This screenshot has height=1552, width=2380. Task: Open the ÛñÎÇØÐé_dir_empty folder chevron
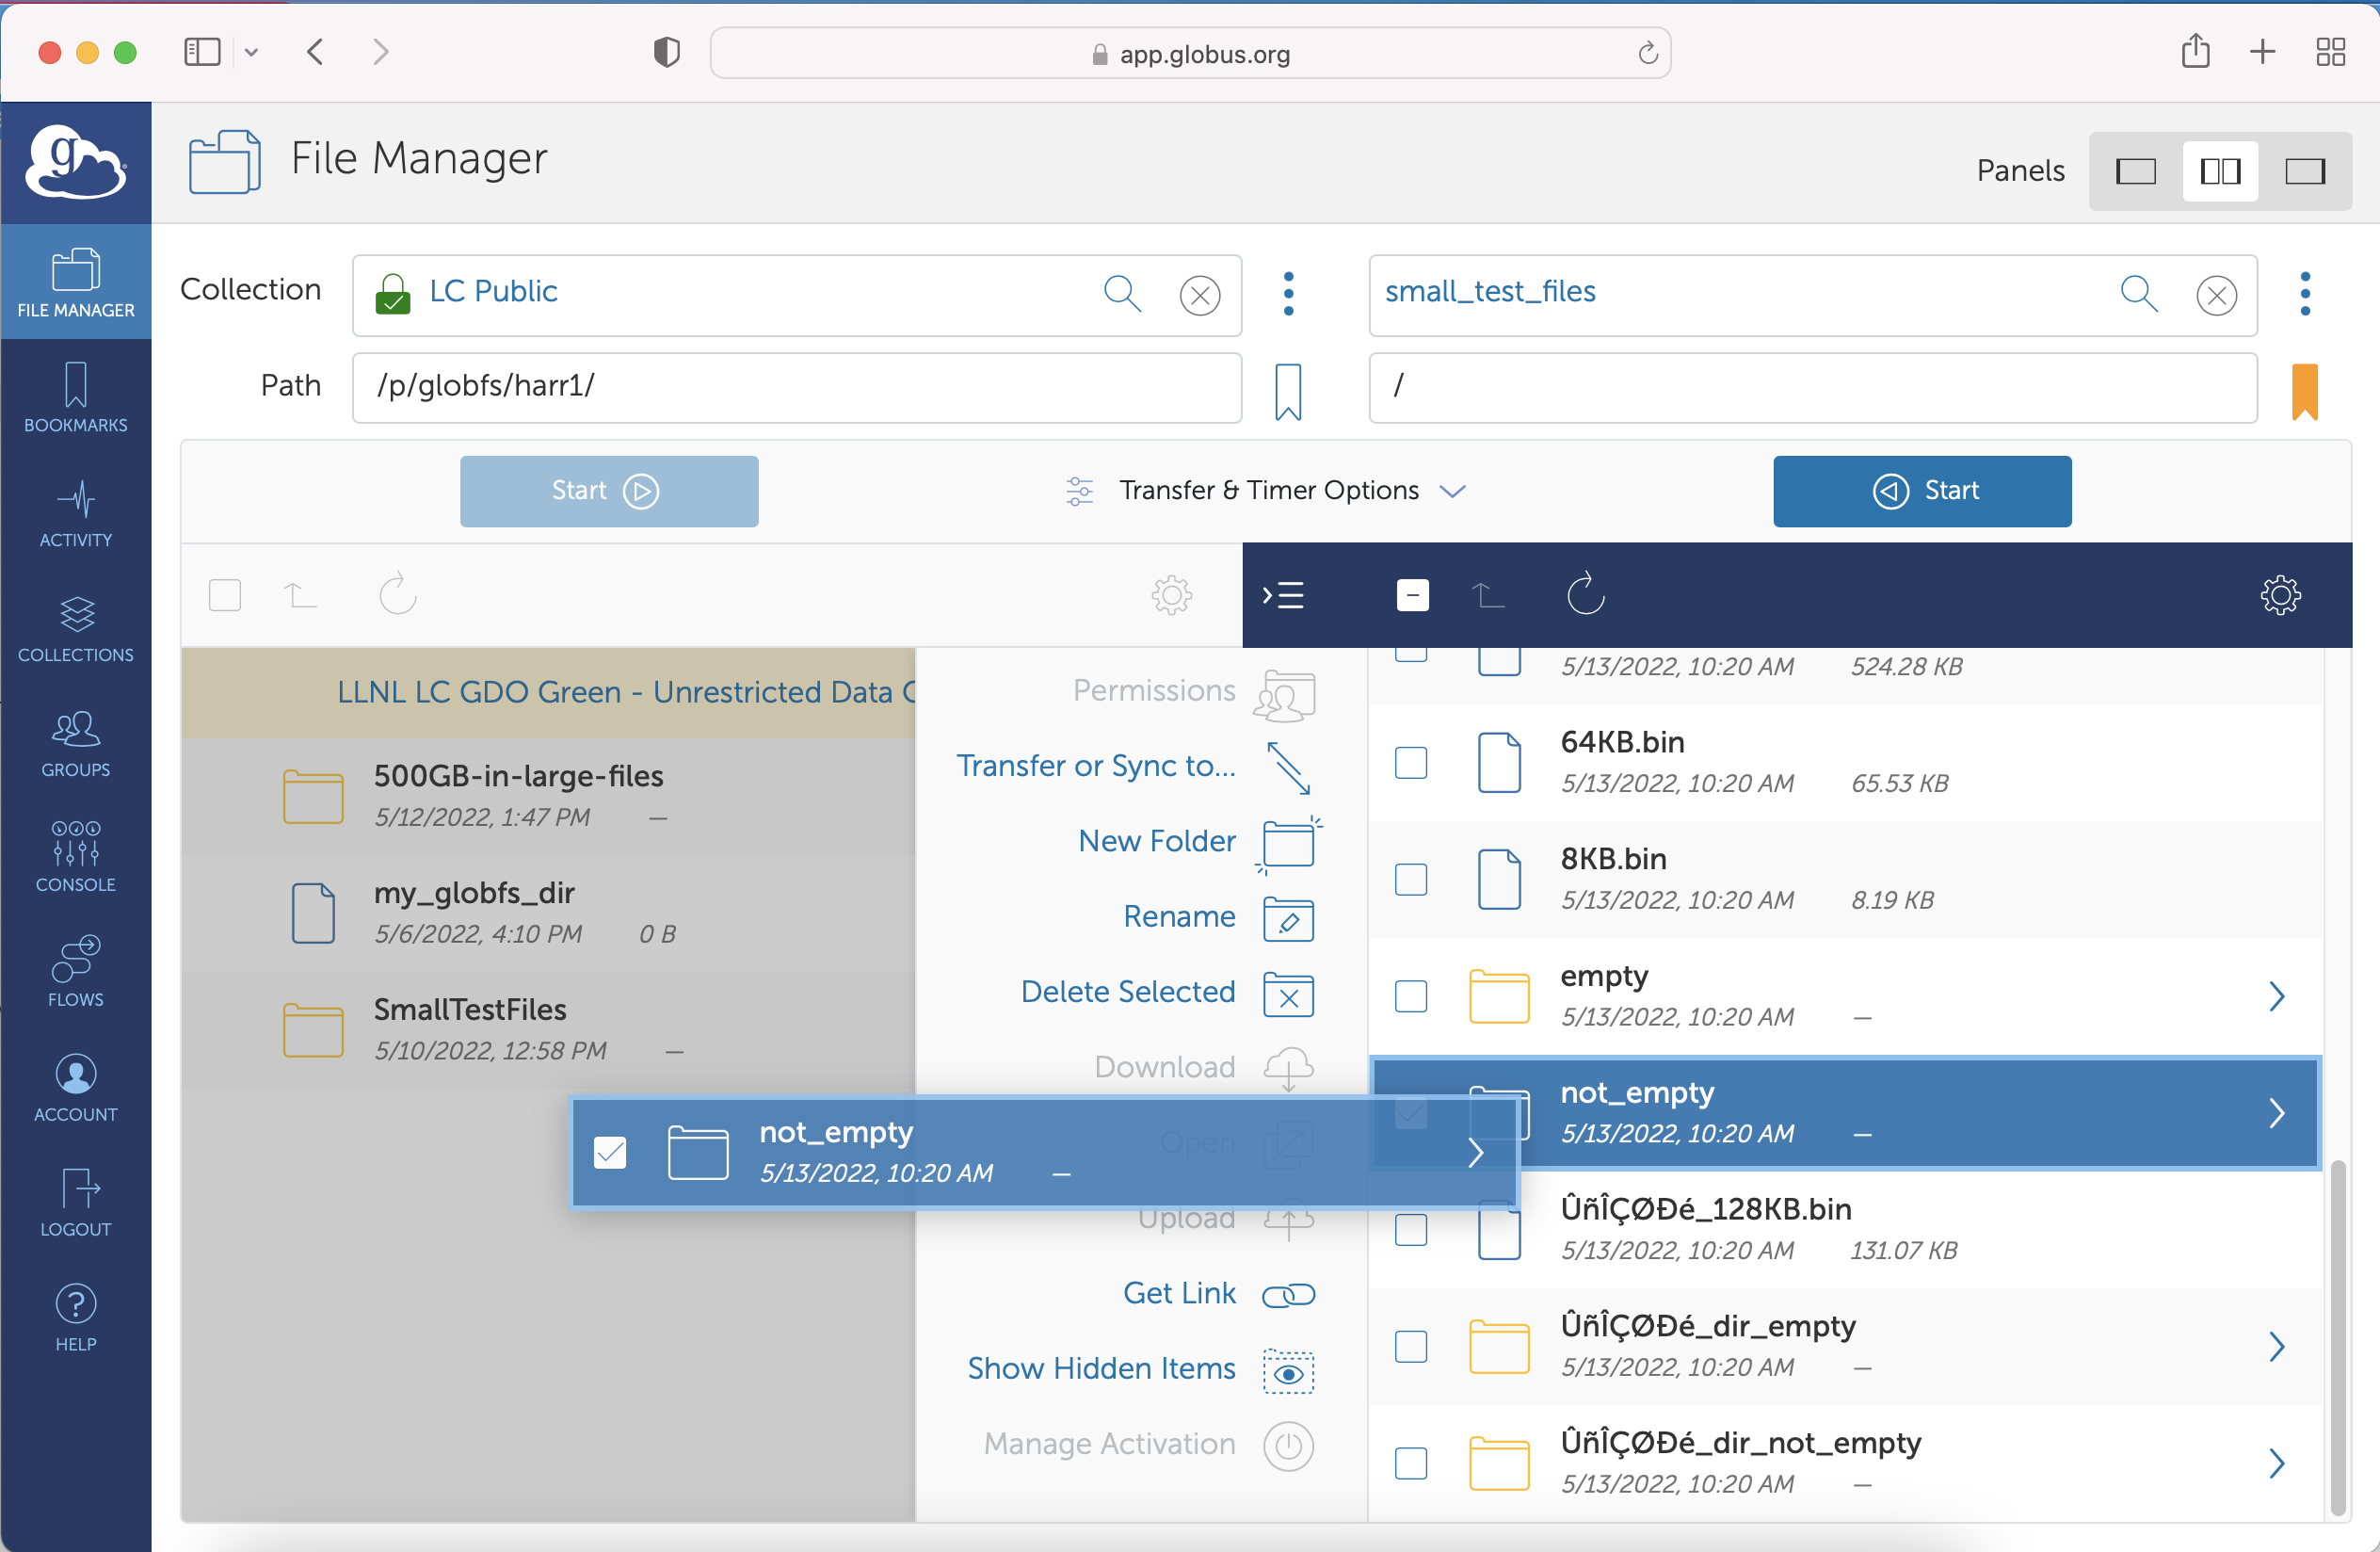[x=2276, y=1346]
